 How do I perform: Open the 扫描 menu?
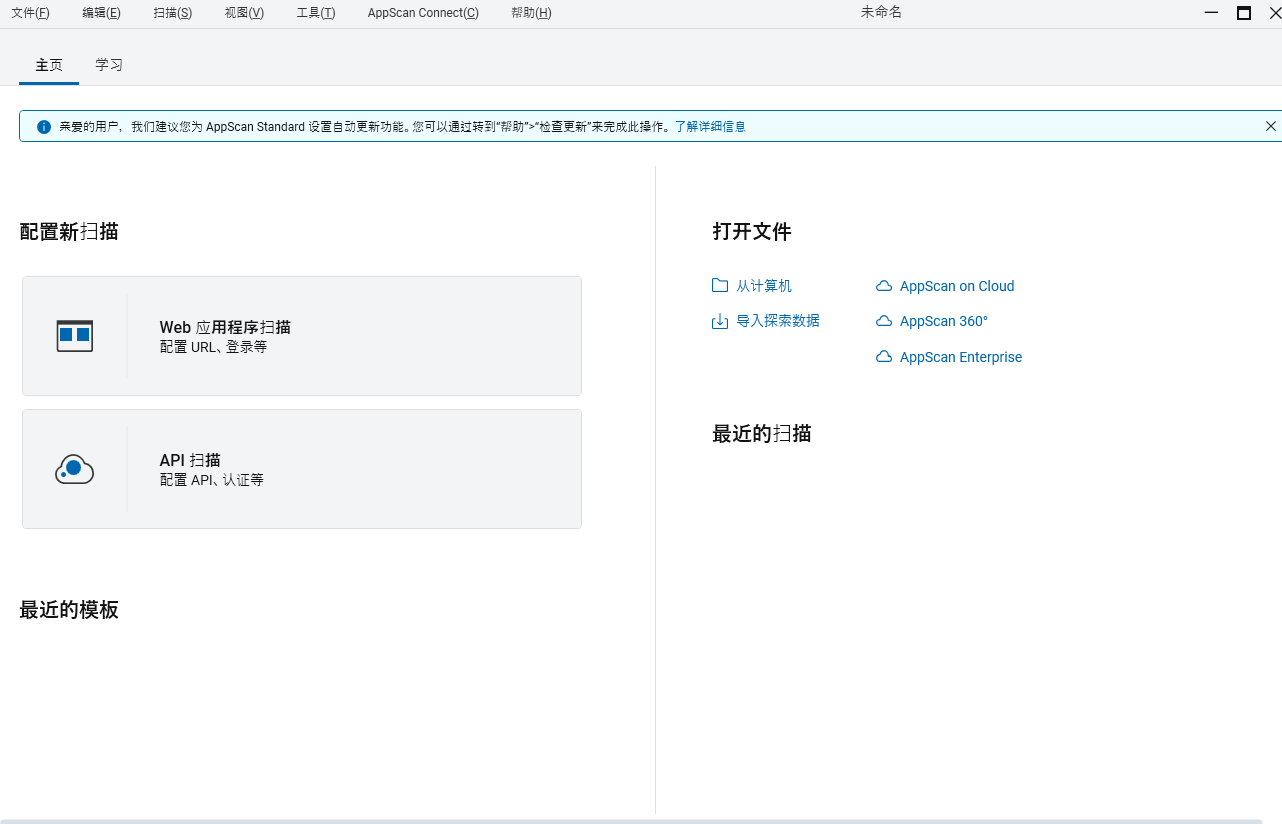coord(171,12)
